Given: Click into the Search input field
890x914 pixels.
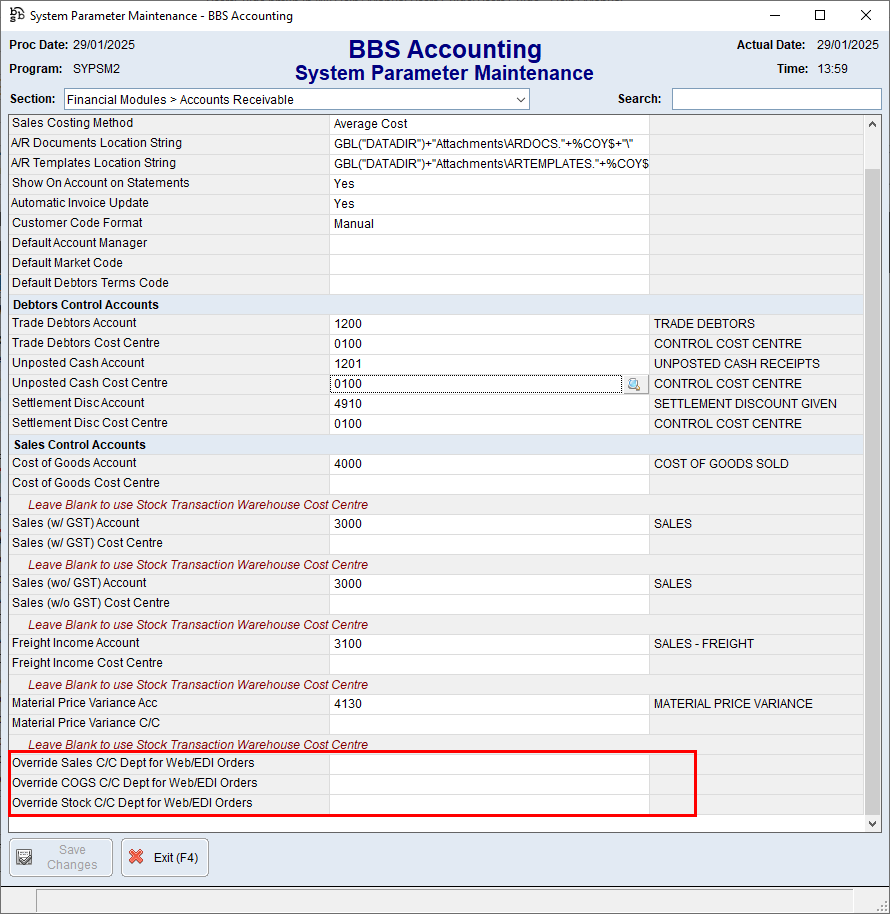Looking at the screenshot, I should pyautogui.click(x=775, y=99).
